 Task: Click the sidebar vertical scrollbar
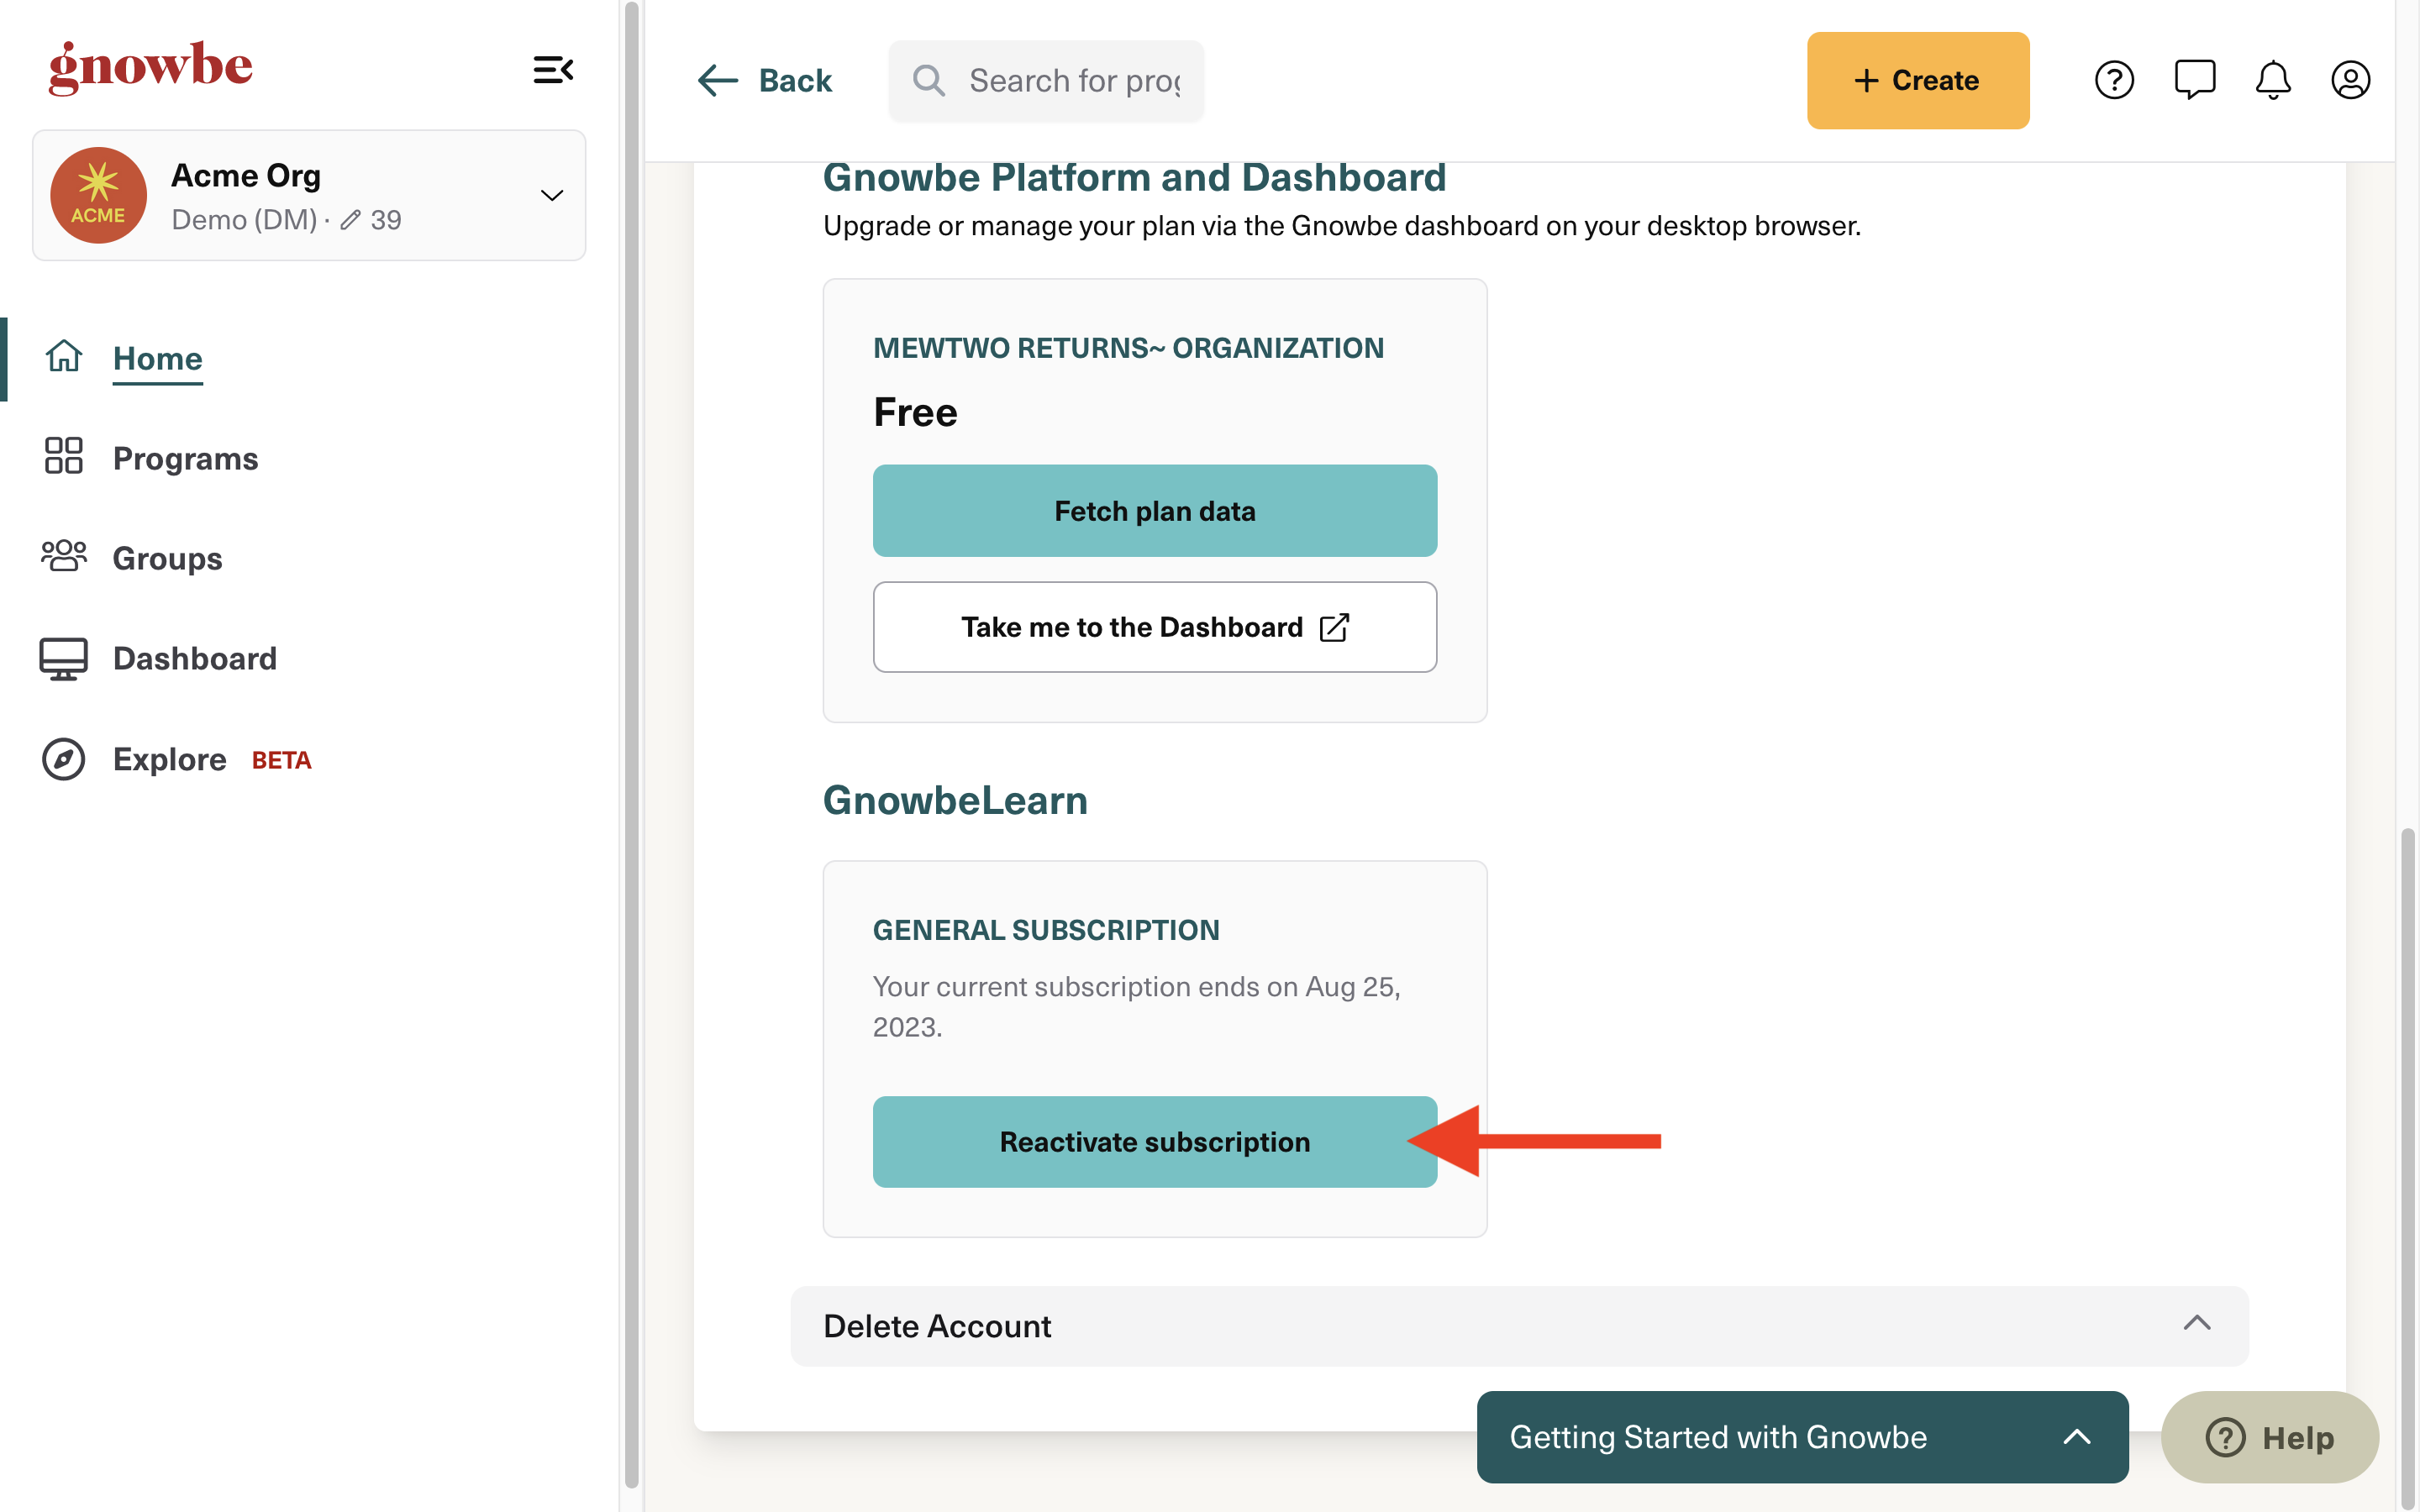click(x=631, y=745)
